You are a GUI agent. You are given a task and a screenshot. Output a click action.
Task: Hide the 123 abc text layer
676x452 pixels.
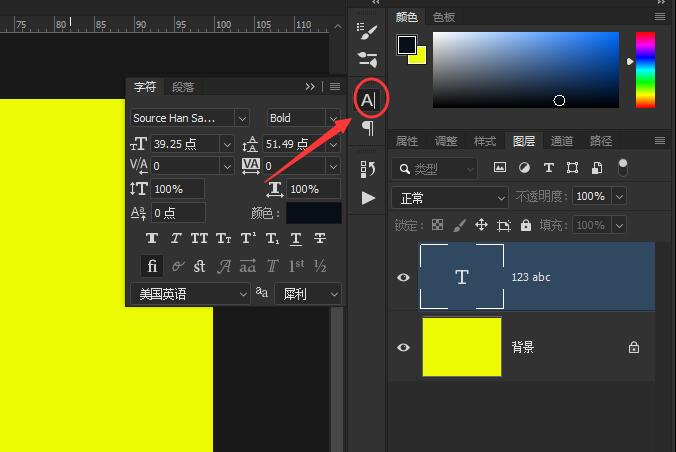[403, 277]
